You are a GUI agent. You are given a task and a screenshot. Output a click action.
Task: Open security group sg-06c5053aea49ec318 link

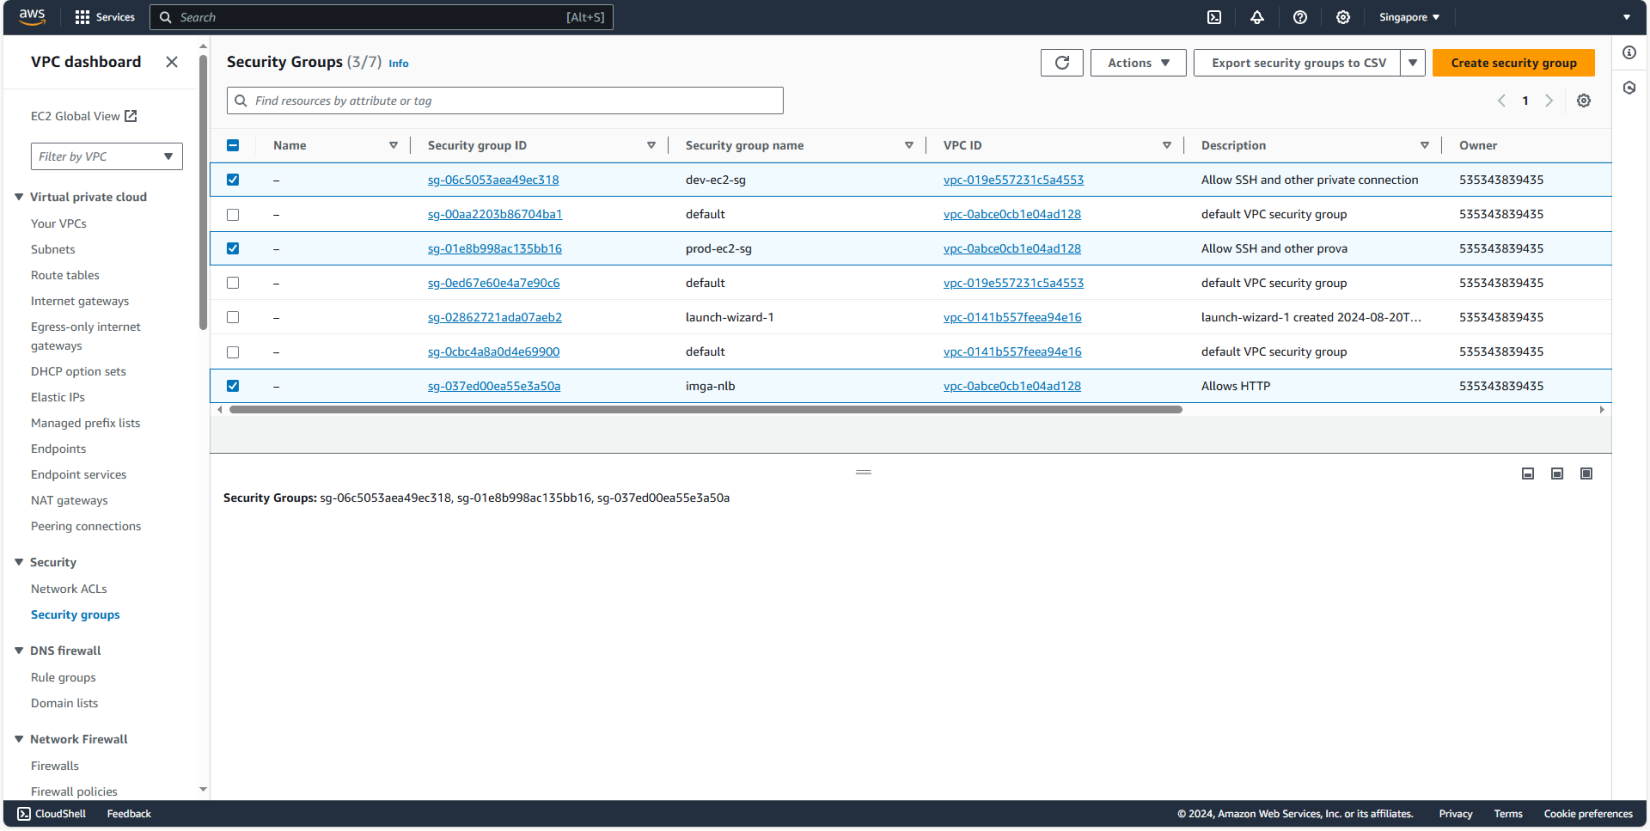coord(493,180)
